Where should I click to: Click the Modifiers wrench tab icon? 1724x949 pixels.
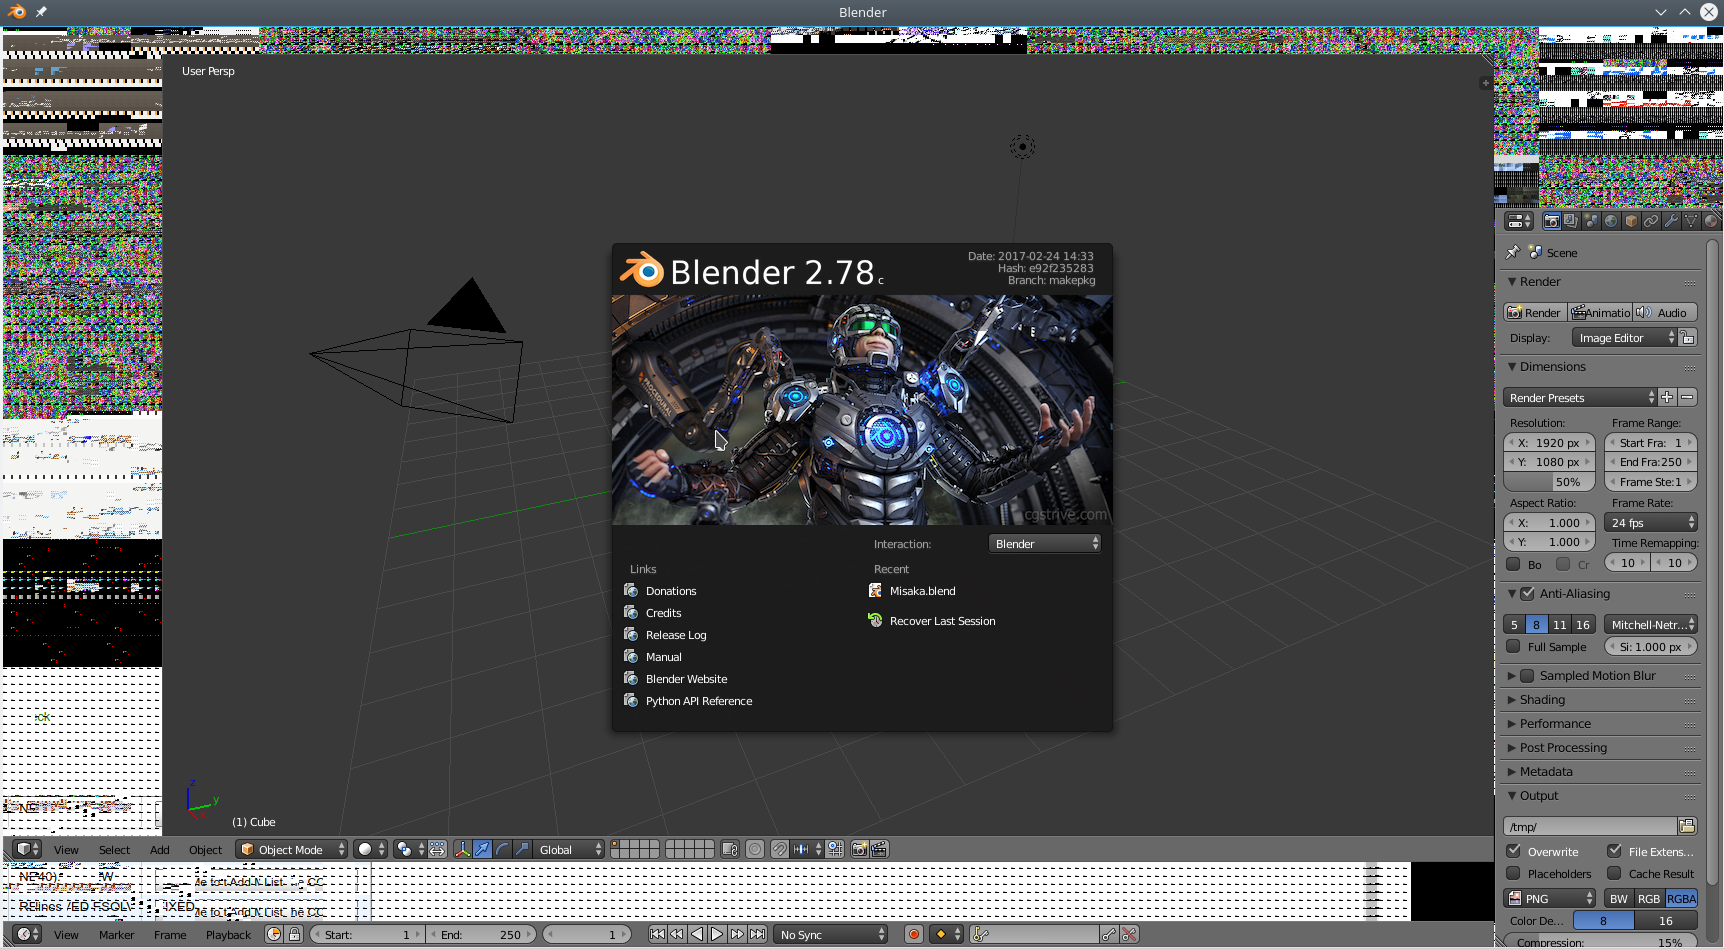tap(1671, 221)
